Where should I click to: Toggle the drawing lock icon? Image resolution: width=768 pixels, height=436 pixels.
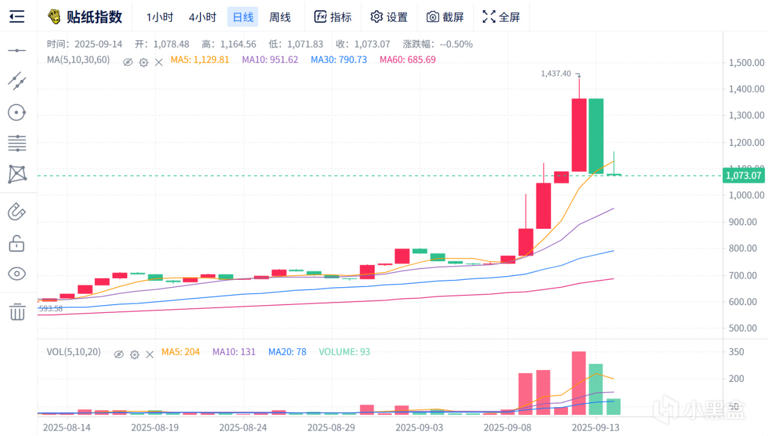click(17, 243)
